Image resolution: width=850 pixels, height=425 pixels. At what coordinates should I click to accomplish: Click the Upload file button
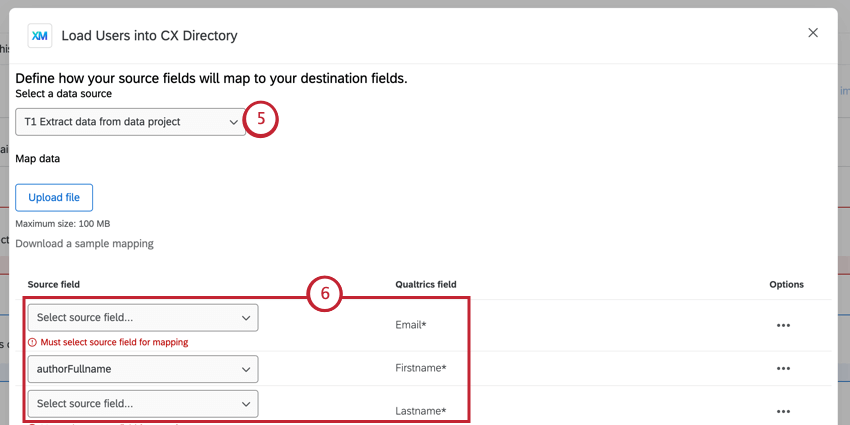[x=54, y=197]
